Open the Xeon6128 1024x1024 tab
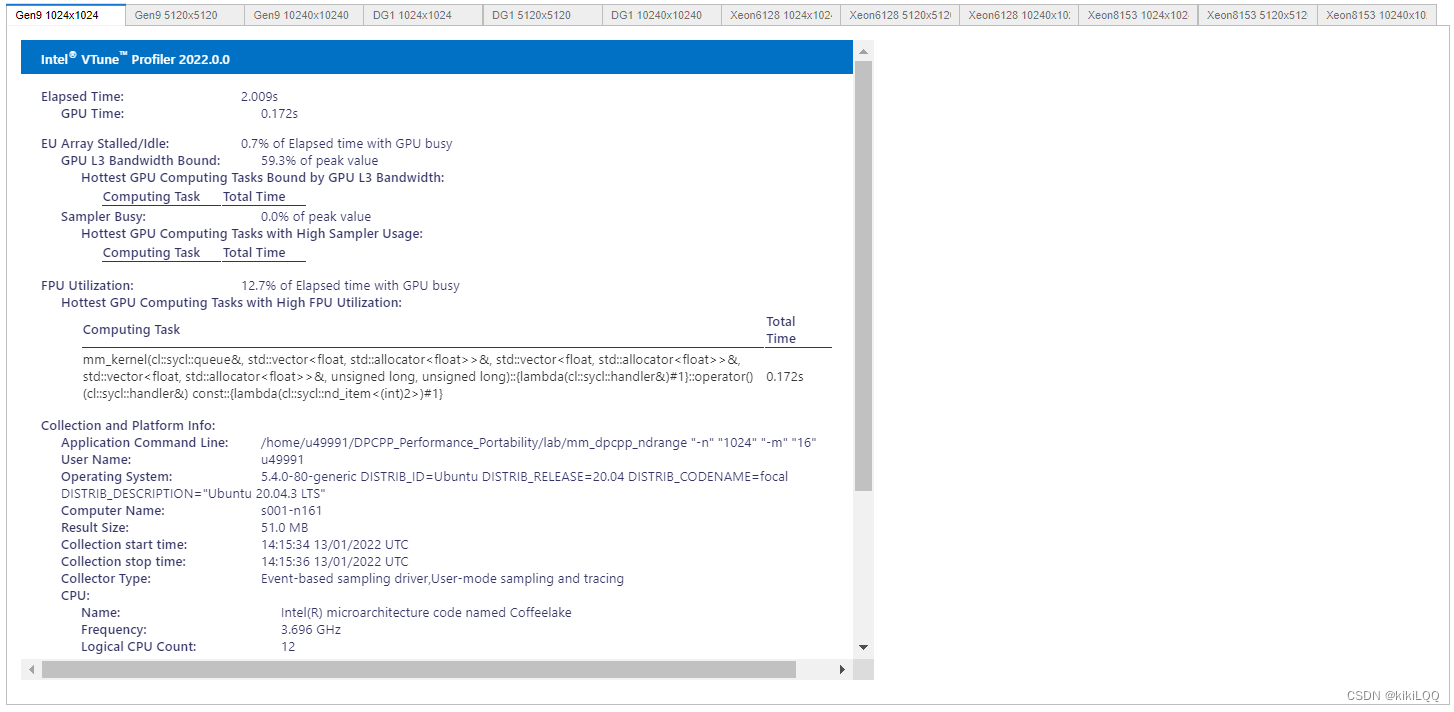Viewport: 1454px width, 712px height. (780, 15)
